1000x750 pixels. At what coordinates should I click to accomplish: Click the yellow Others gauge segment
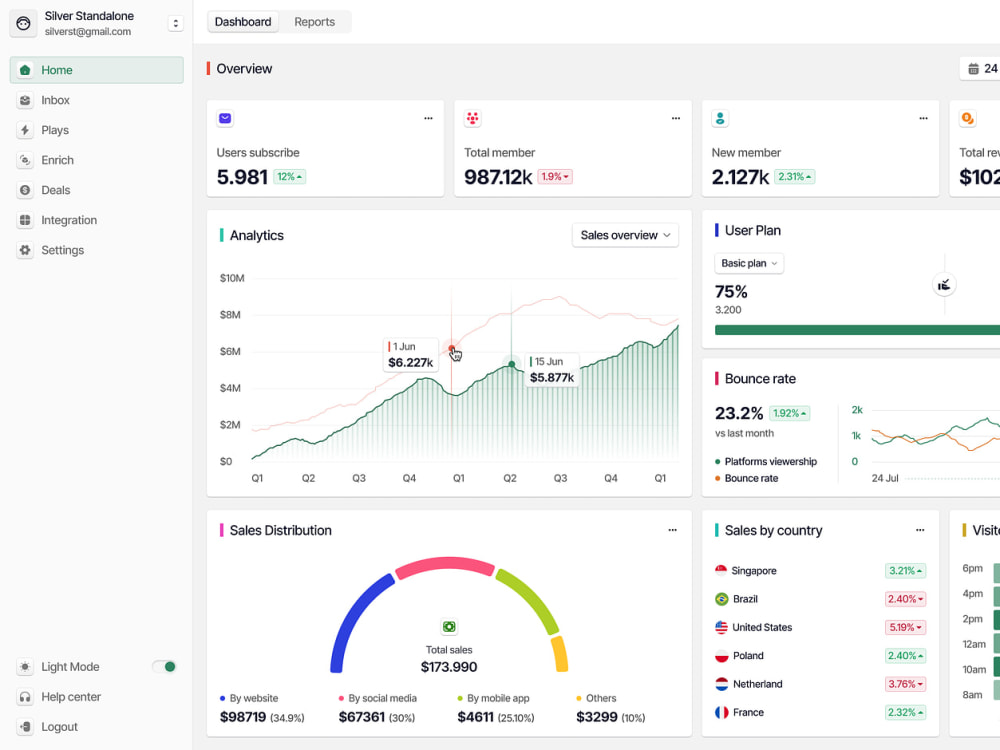(x=560, y=654)
